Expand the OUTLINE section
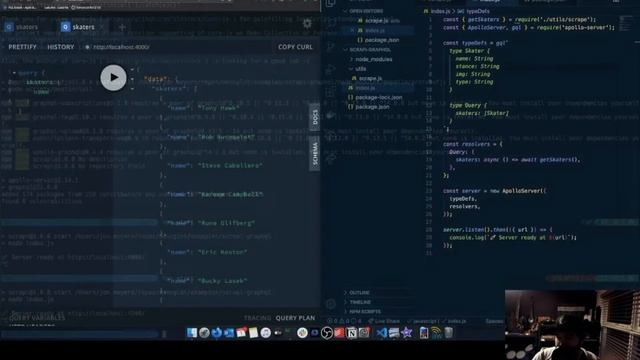The height and width of the screenshot is (360, 640). (357, 293)
